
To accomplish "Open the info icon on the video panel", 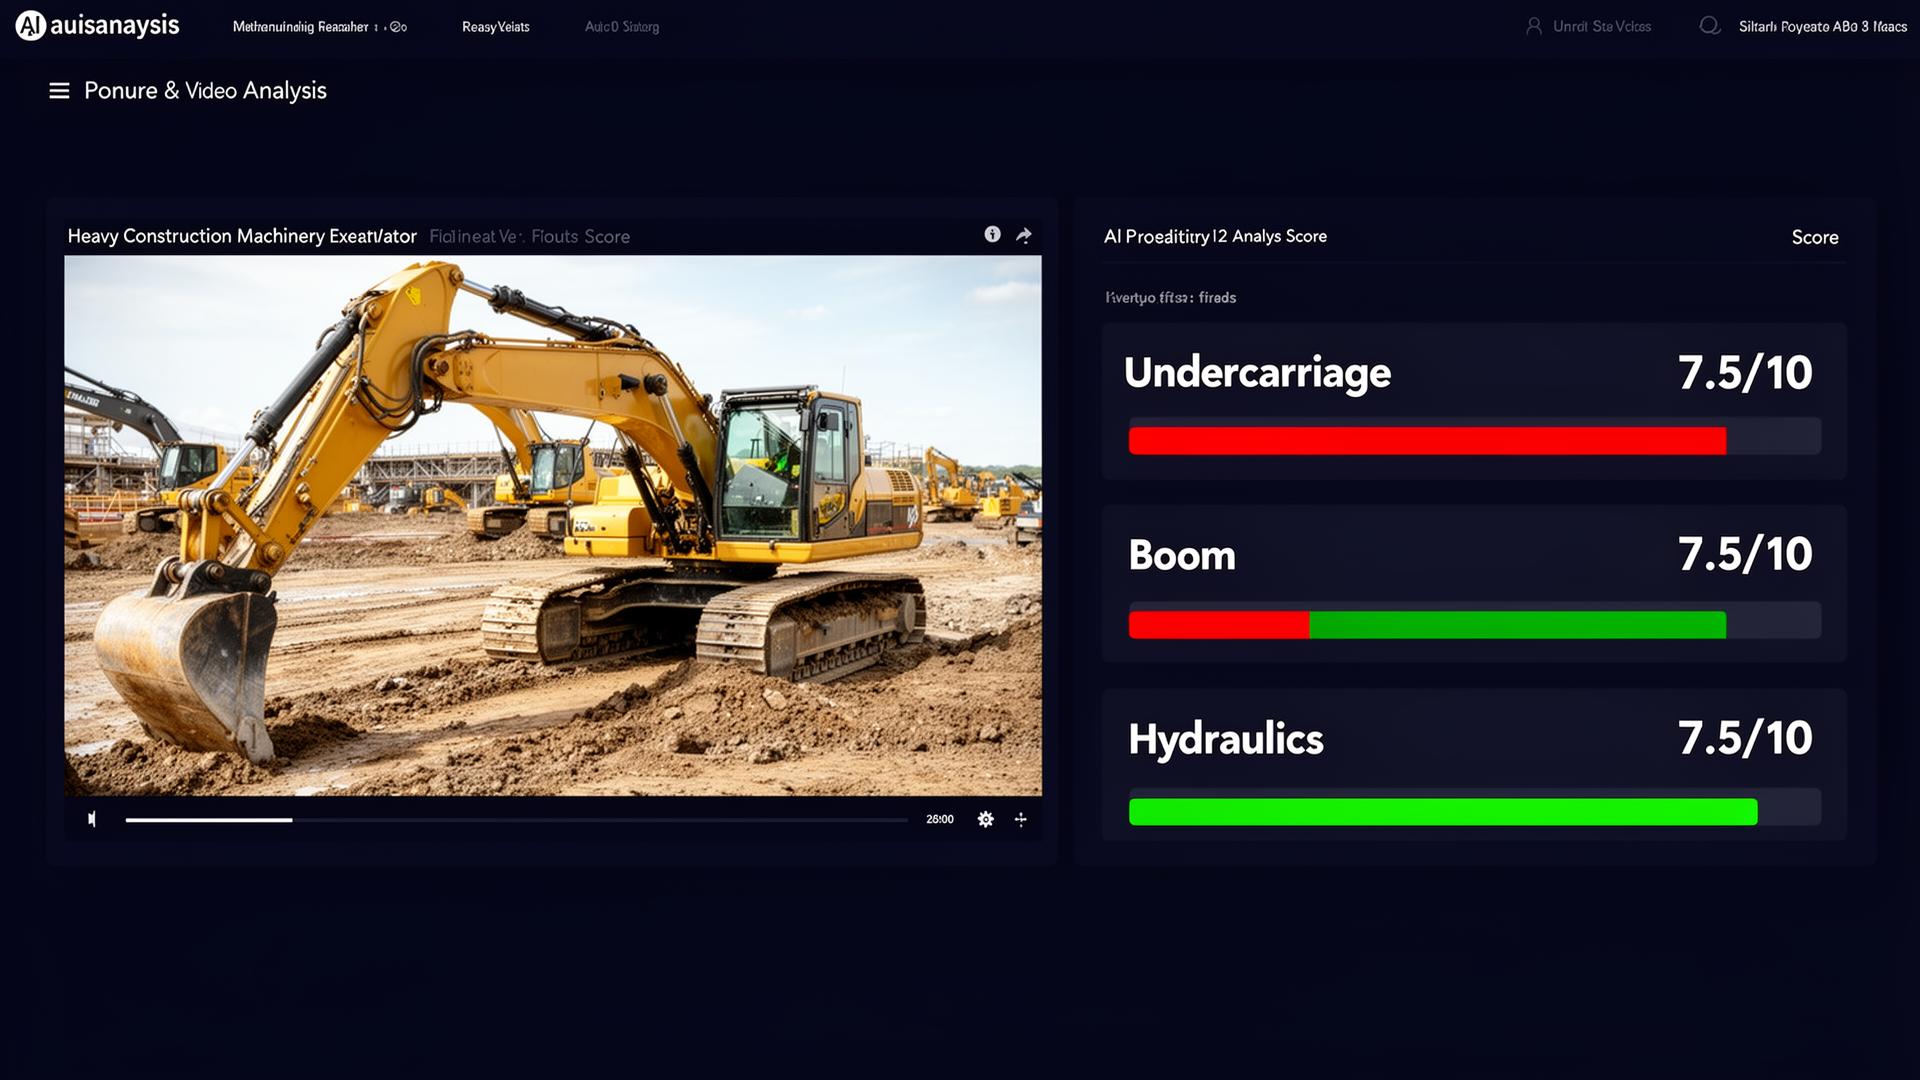I will 992,234.
